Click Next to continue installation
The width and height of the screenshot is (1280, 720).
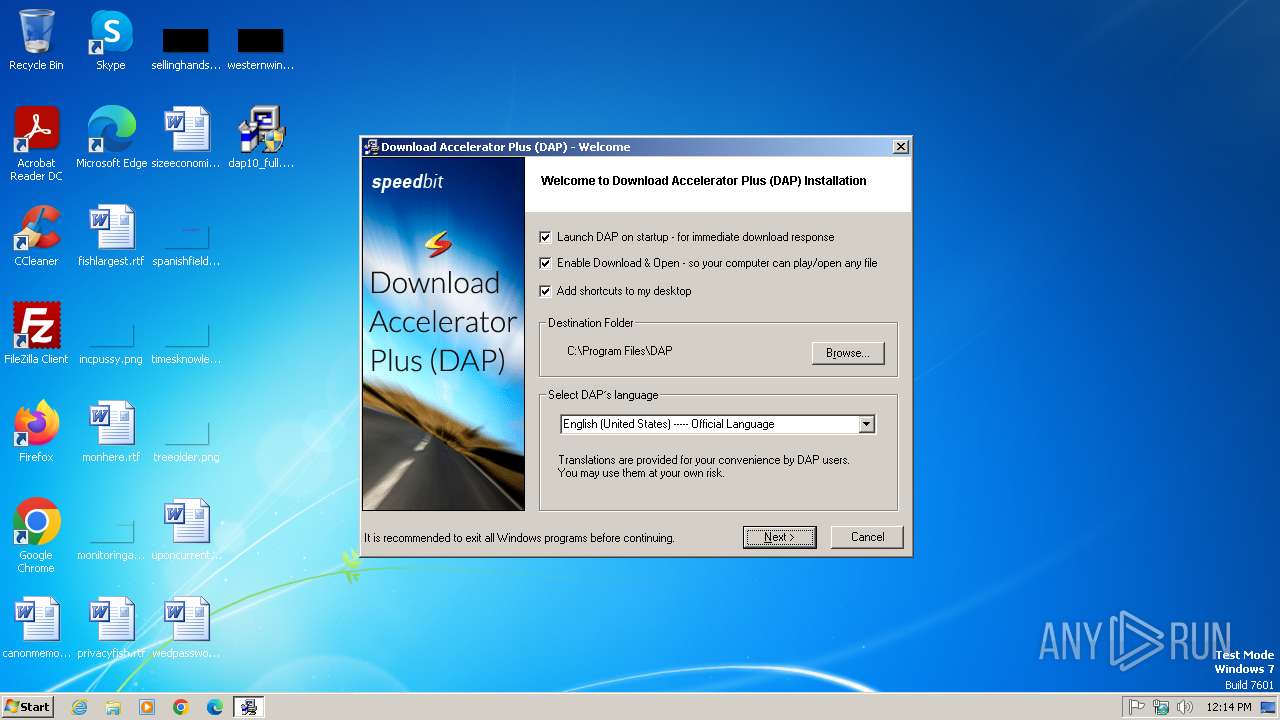(780, 537)
